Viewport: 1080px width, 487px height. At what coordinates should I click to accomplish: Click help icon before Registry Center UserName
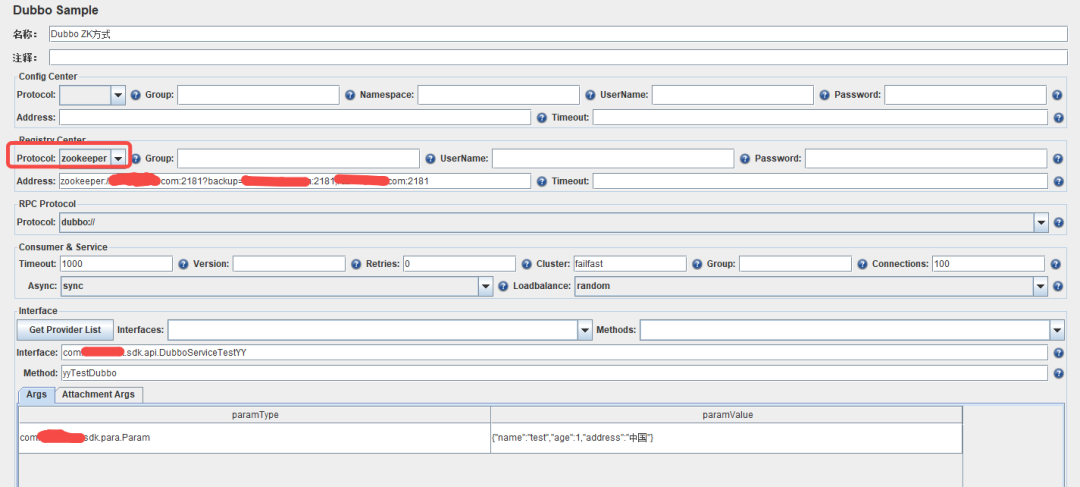tap(430, 158)
